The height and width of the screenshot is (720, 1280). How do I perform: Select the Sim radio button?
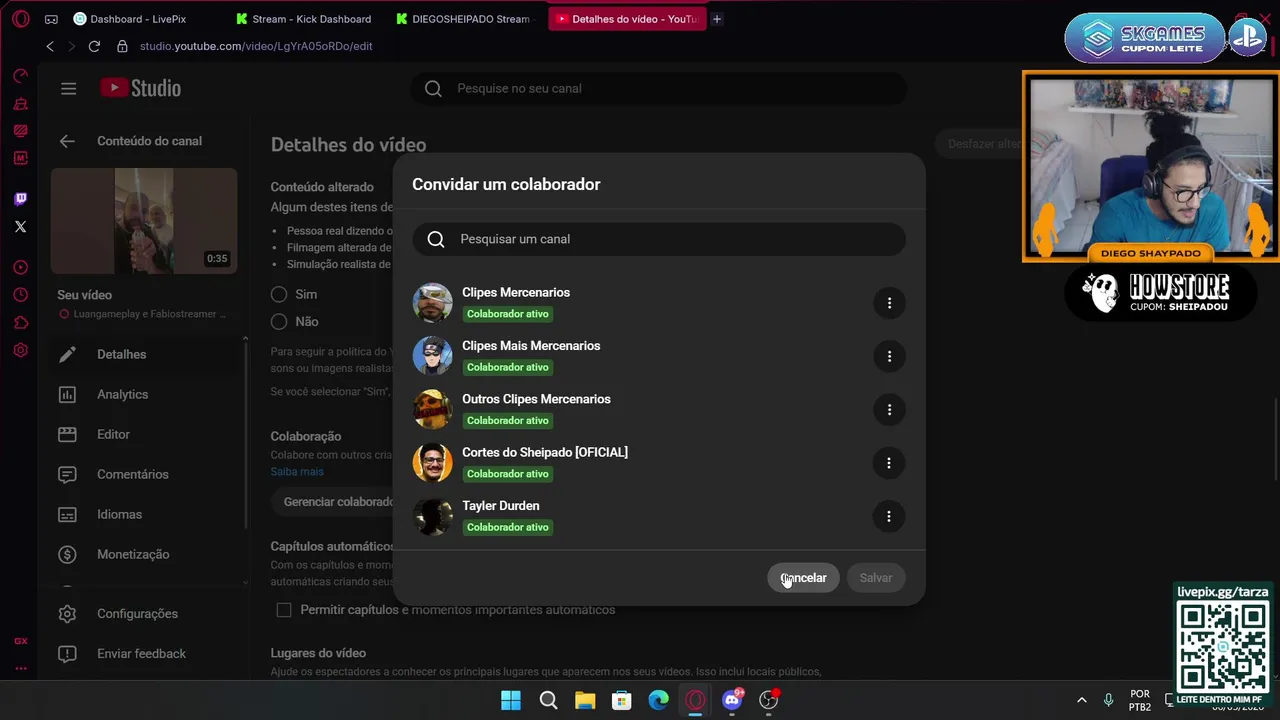click(x=279, y=294)
